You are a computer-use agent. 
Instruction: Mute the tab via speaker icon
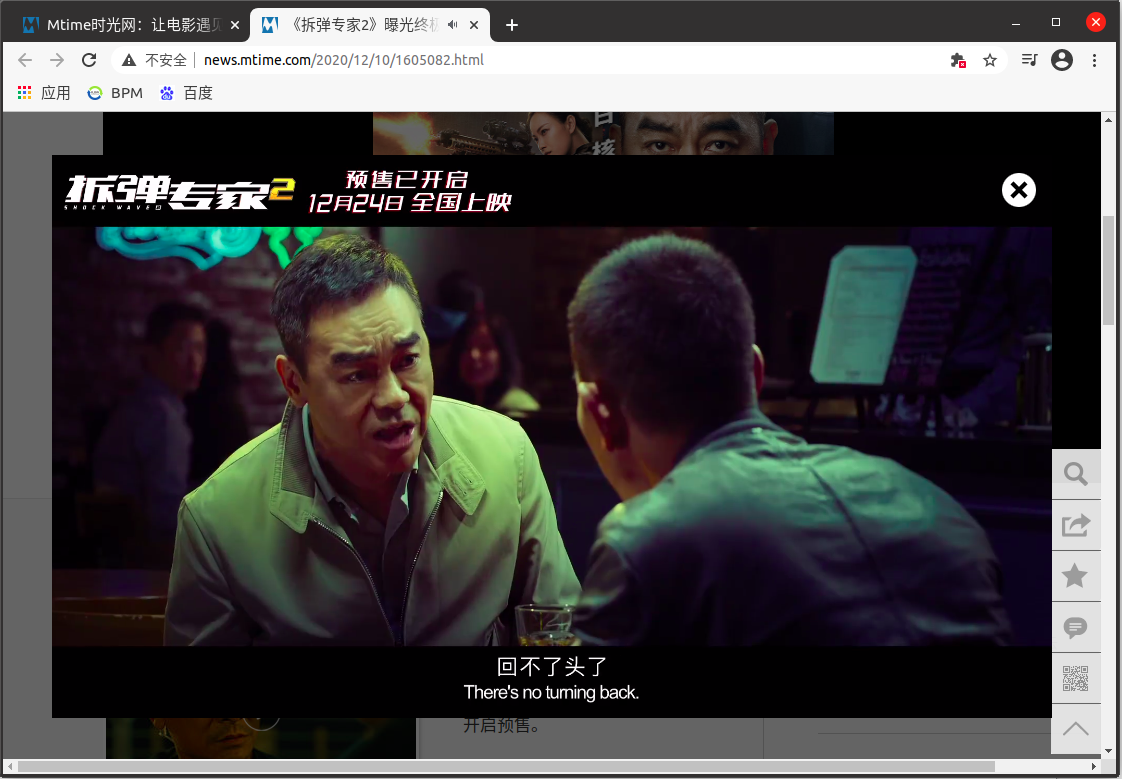pyautogui.click(x=452, y=25)
